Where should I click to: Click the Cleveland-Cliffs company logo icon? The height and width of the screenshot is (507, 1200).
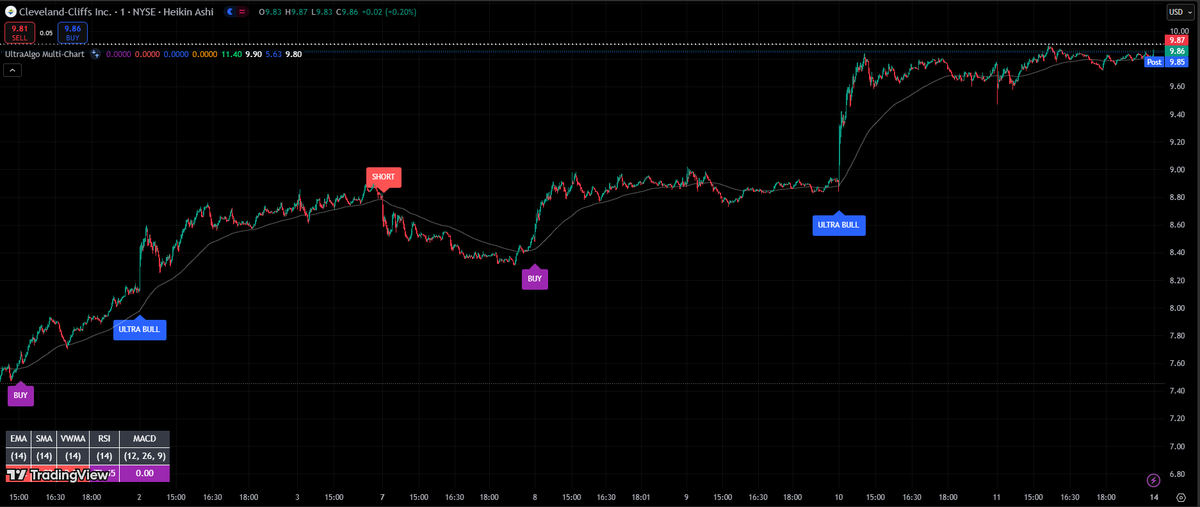[11, 12]
